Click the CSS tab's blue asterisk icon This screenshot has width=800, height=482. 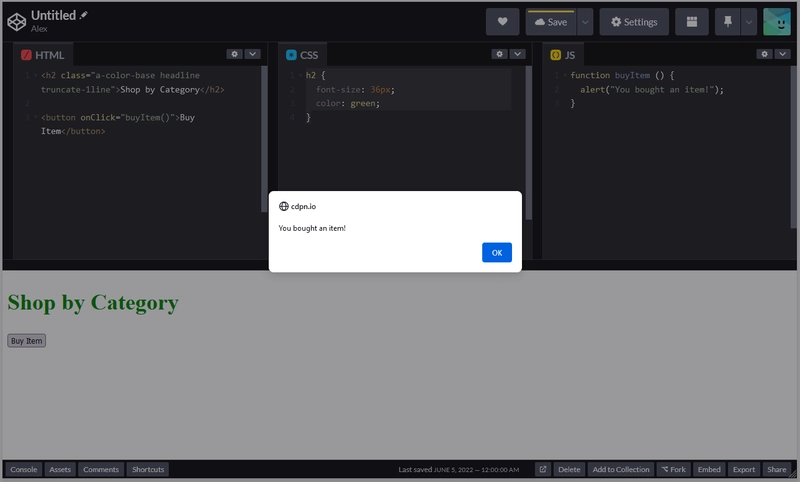(291, 55)
